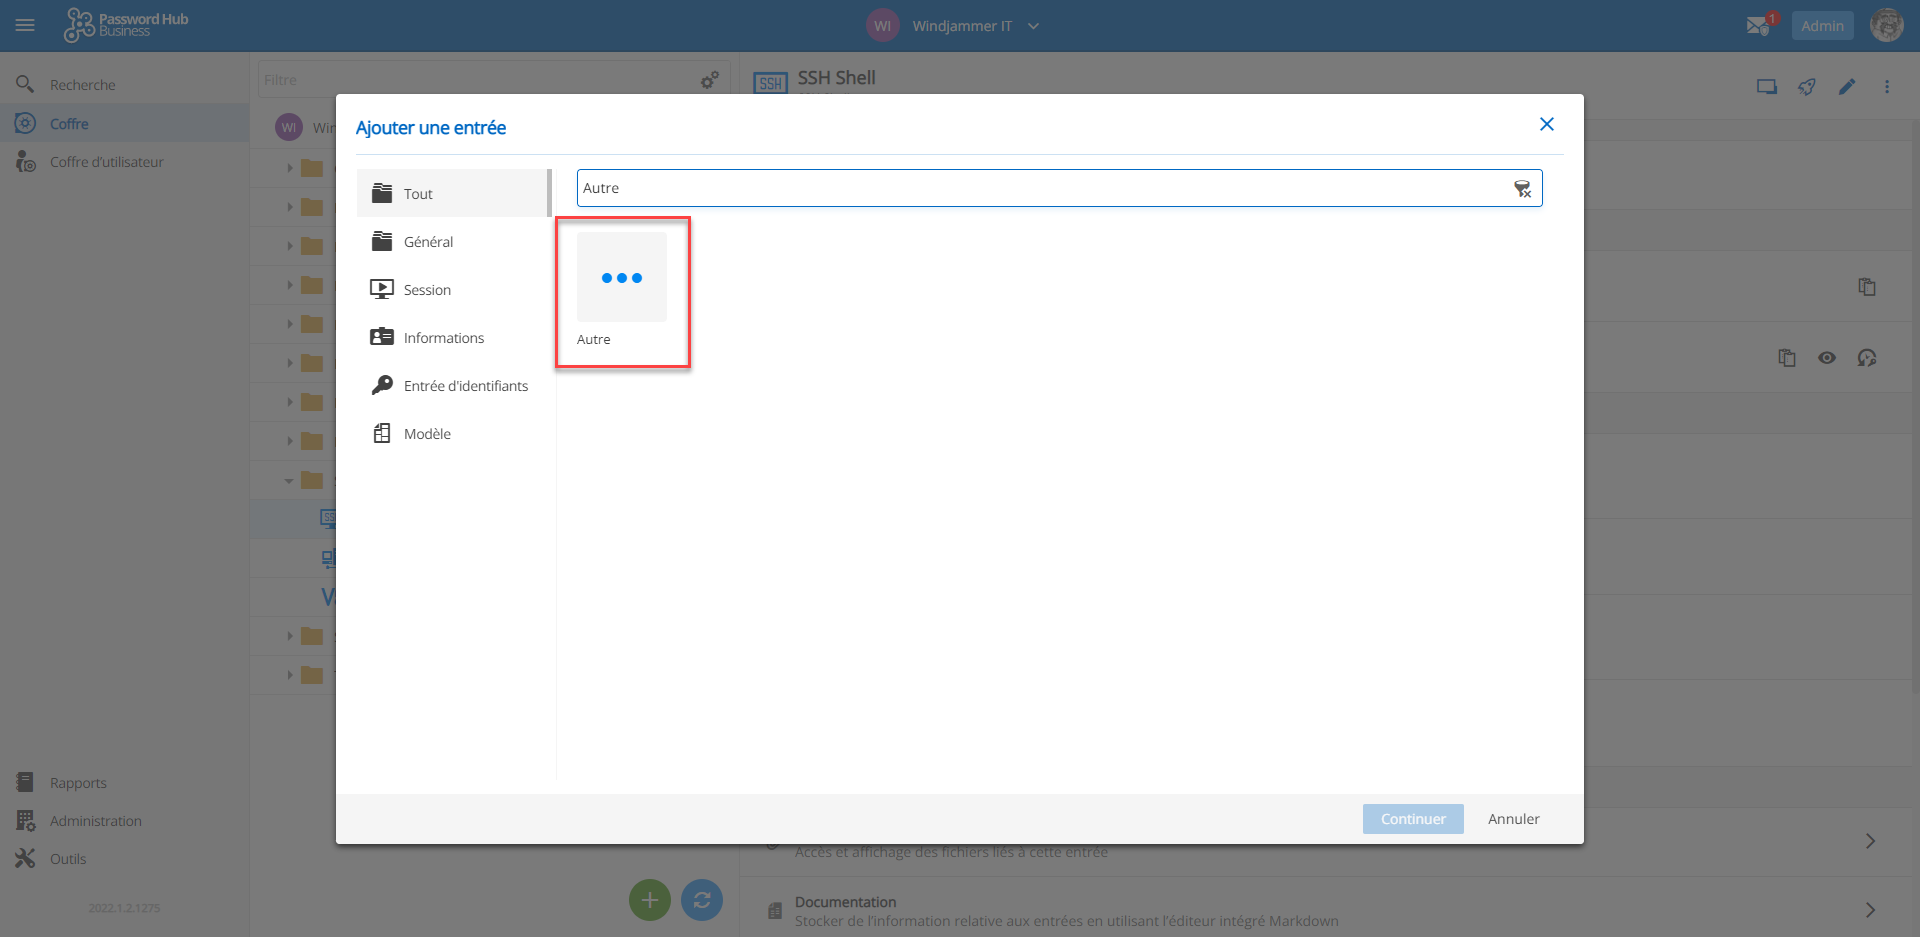1920x937 pixels.
Task: Select the Autre entry type tile
Action: (x=621, y=290)
